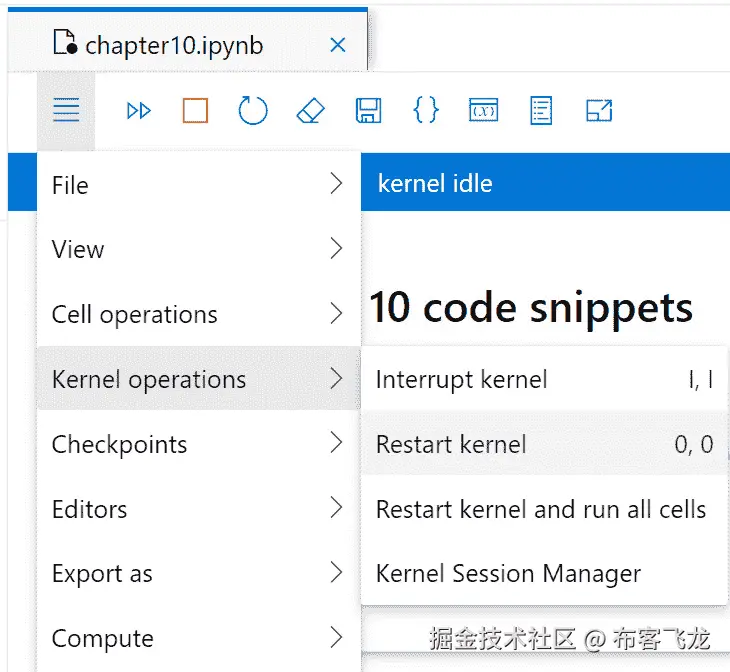Open the Compute submenu
730x672 pixels.
[x=199, y=638]
